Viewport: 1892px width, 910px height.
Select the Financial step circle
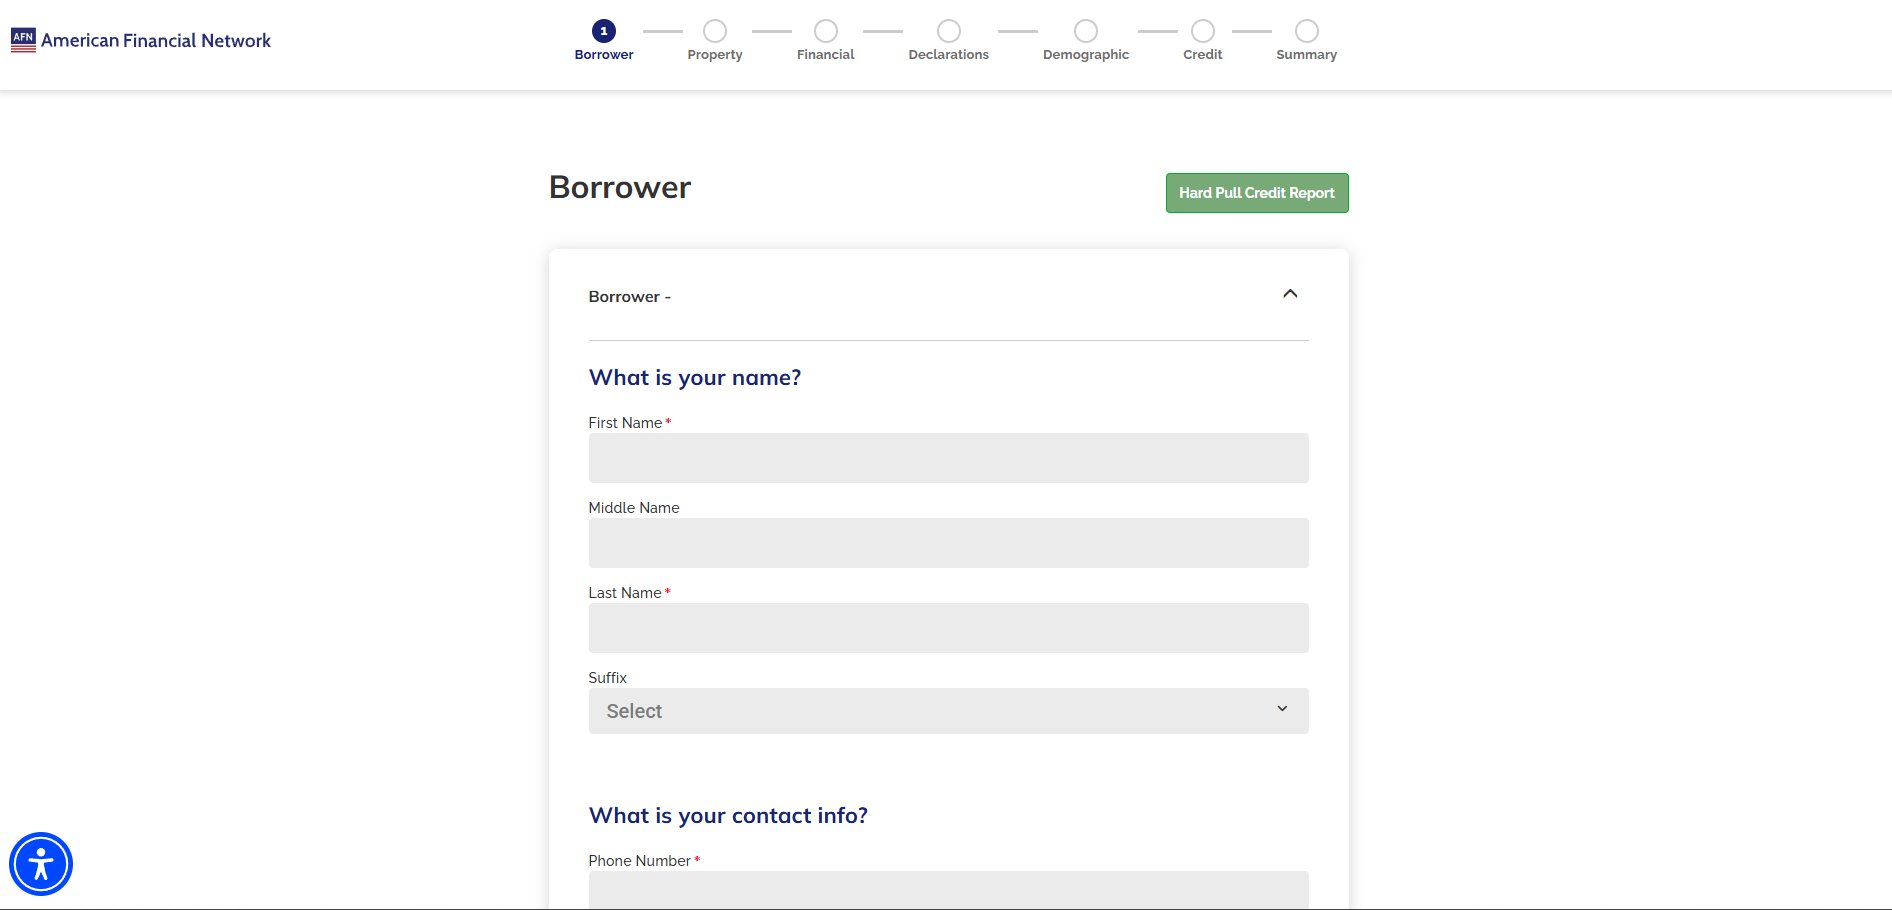[x=826, y=31]
